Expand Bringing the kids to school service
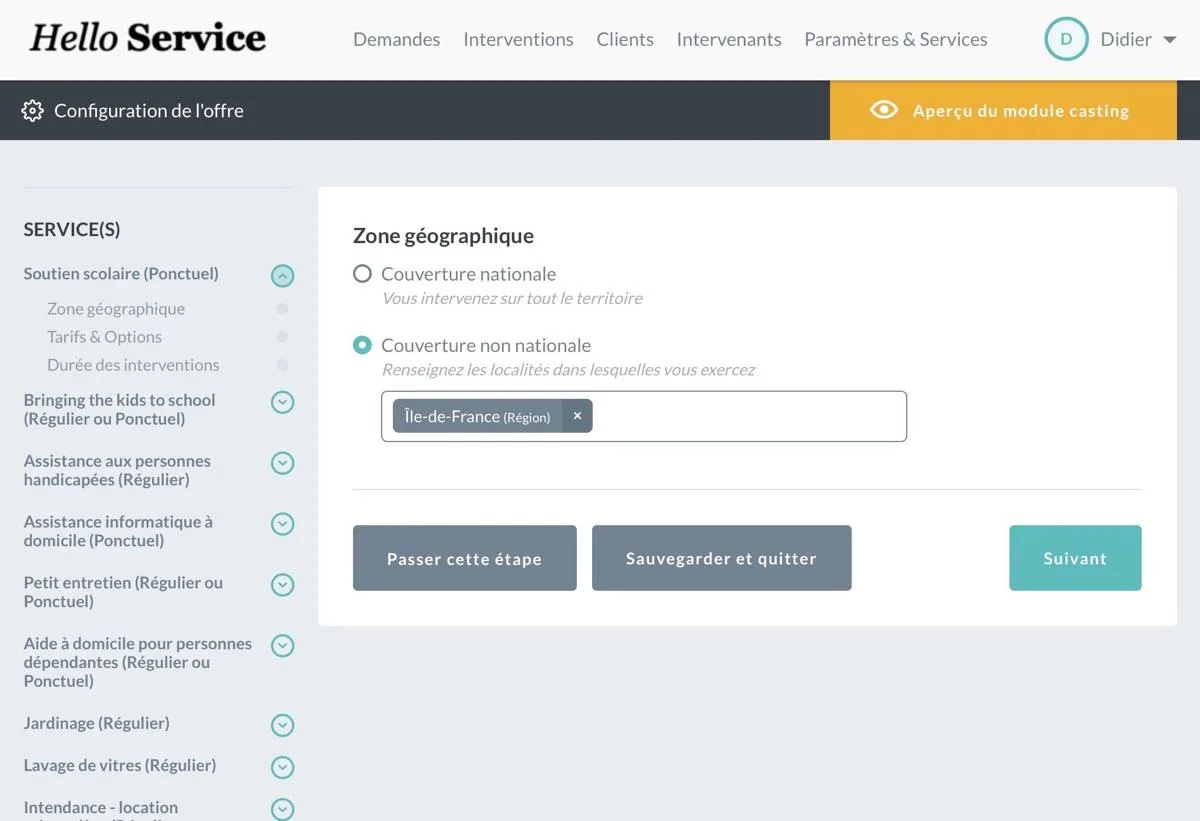 pyautogui.click(x=283, y=402)
